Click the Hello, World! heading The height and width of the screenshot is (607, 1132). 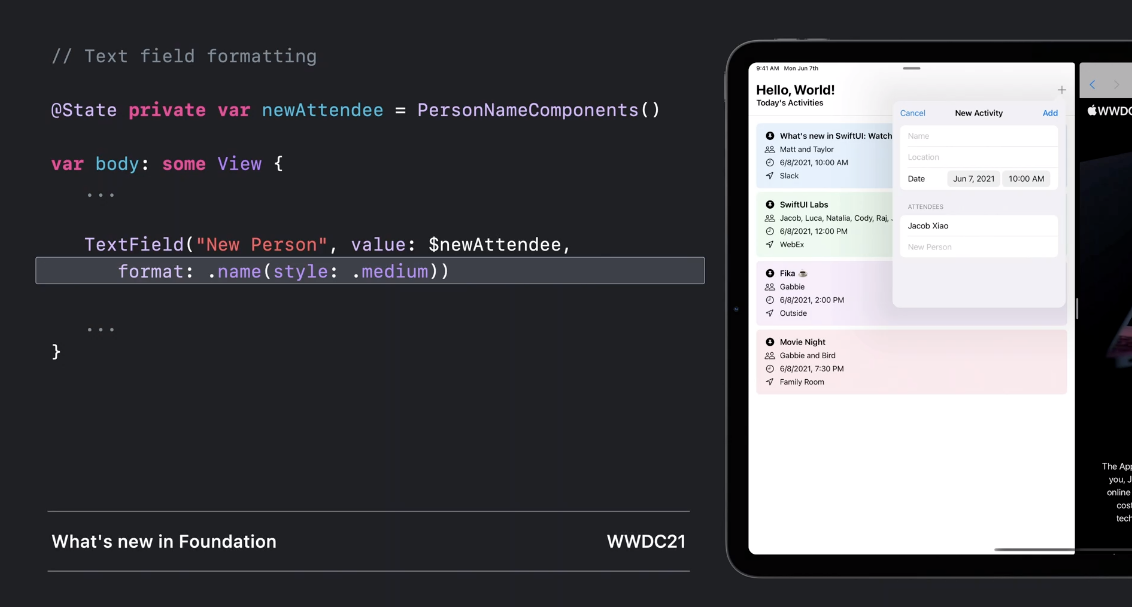(795, 90)
